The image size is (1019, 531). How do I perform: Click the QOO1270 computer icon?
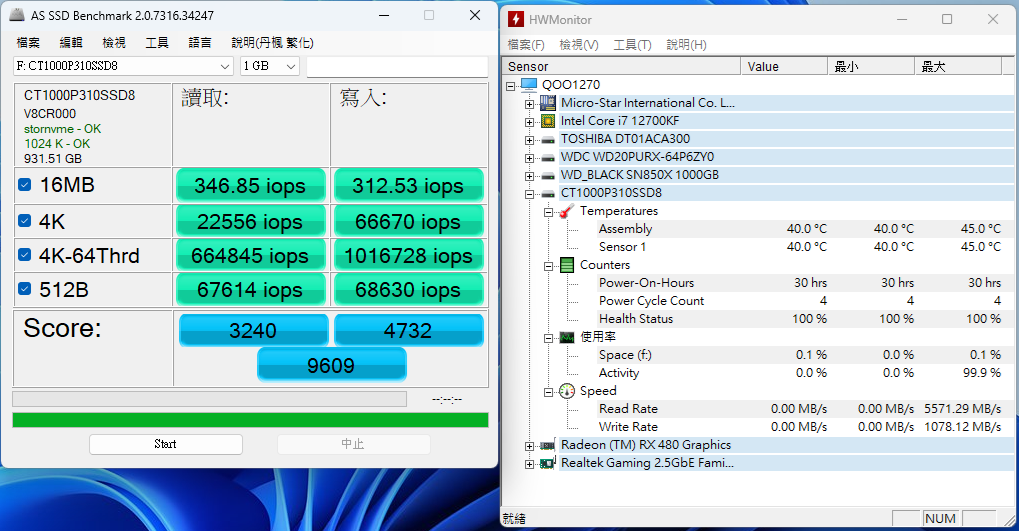tap(529, 84)
